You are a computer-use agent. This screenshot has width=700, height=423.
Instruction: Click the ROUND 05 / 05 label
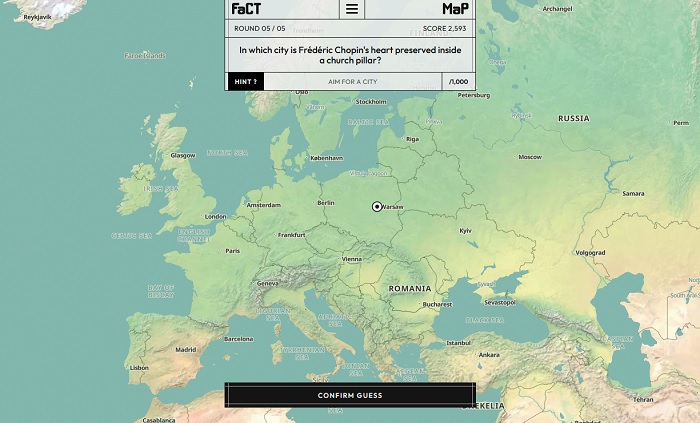(260, 29)
